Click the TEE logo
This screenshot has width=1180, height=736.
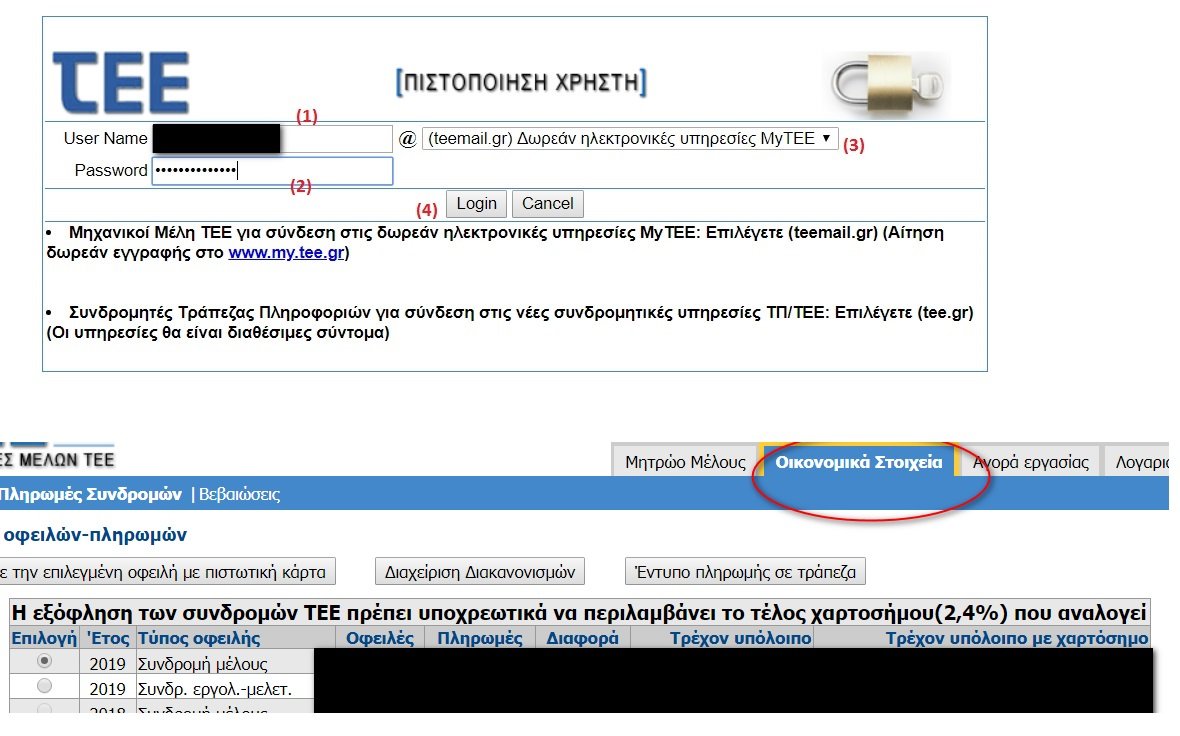[x=121, y=82]
